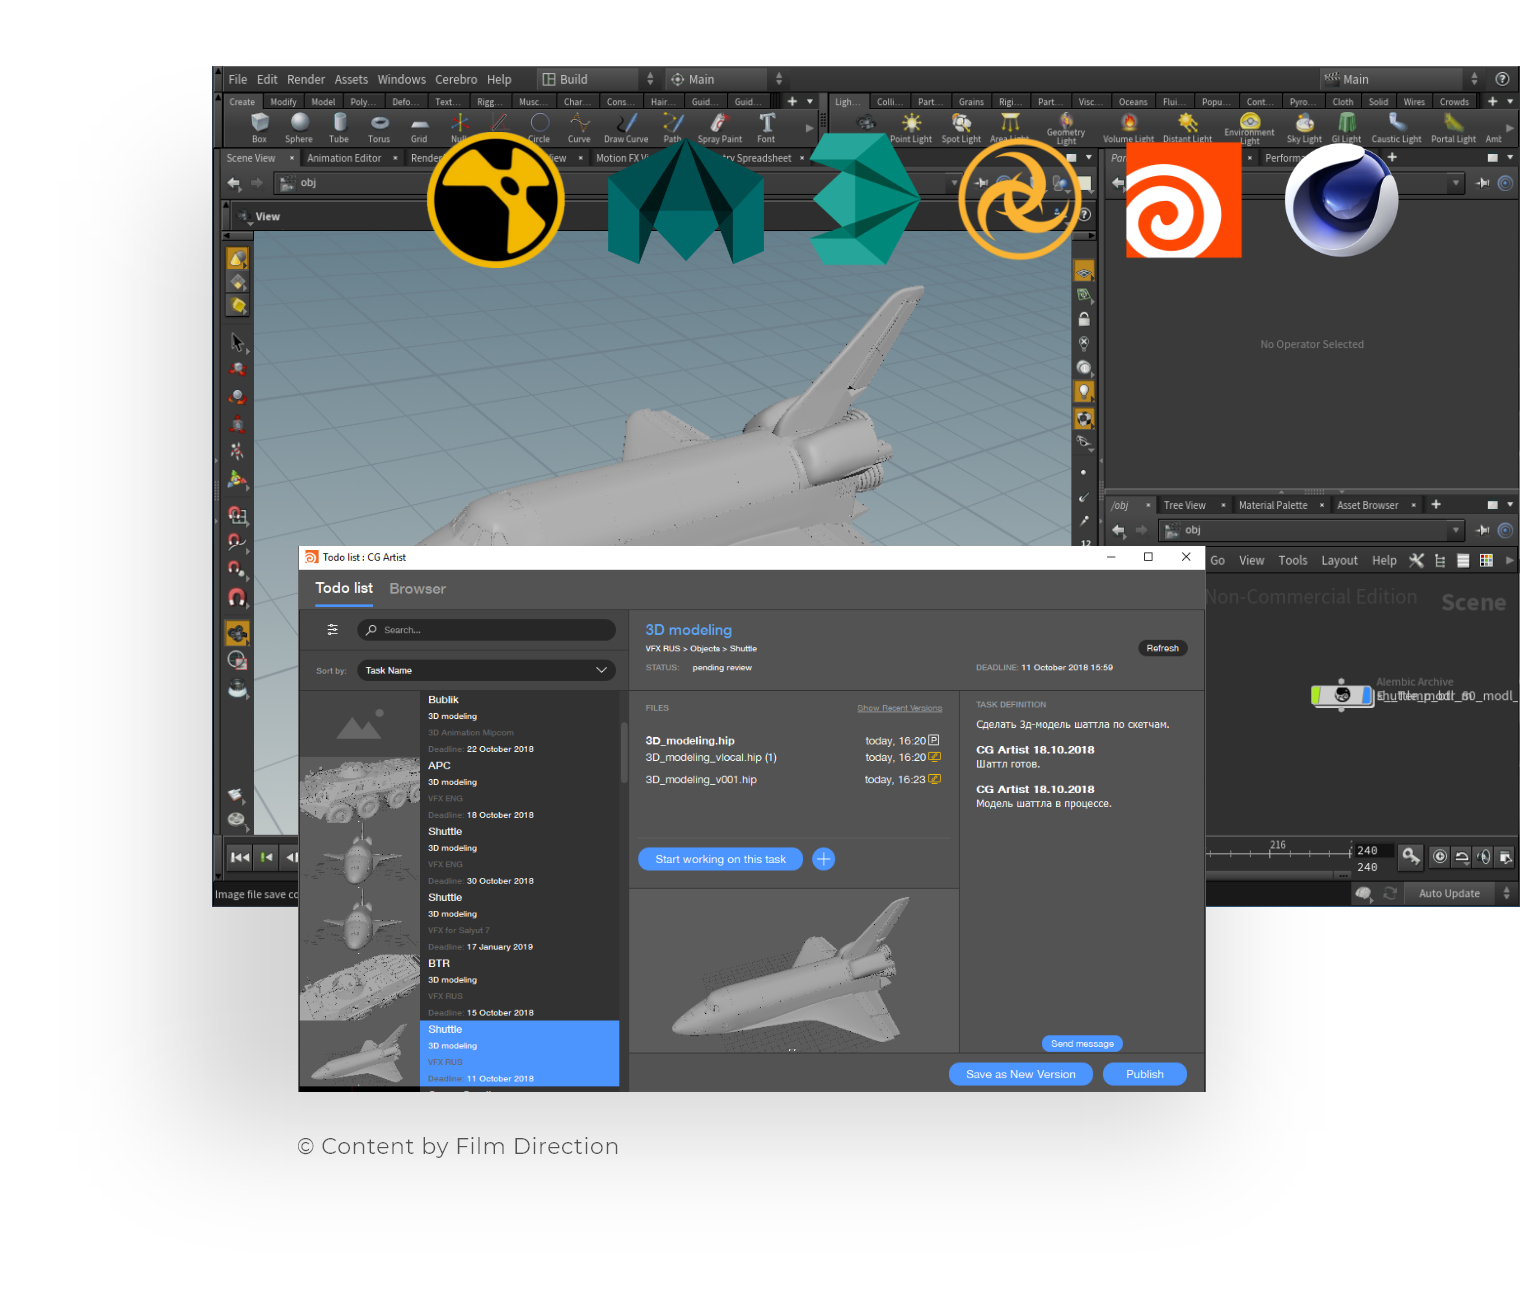Click the timeline at frame 216
1520x1312 pixels.
point(1272,853)
